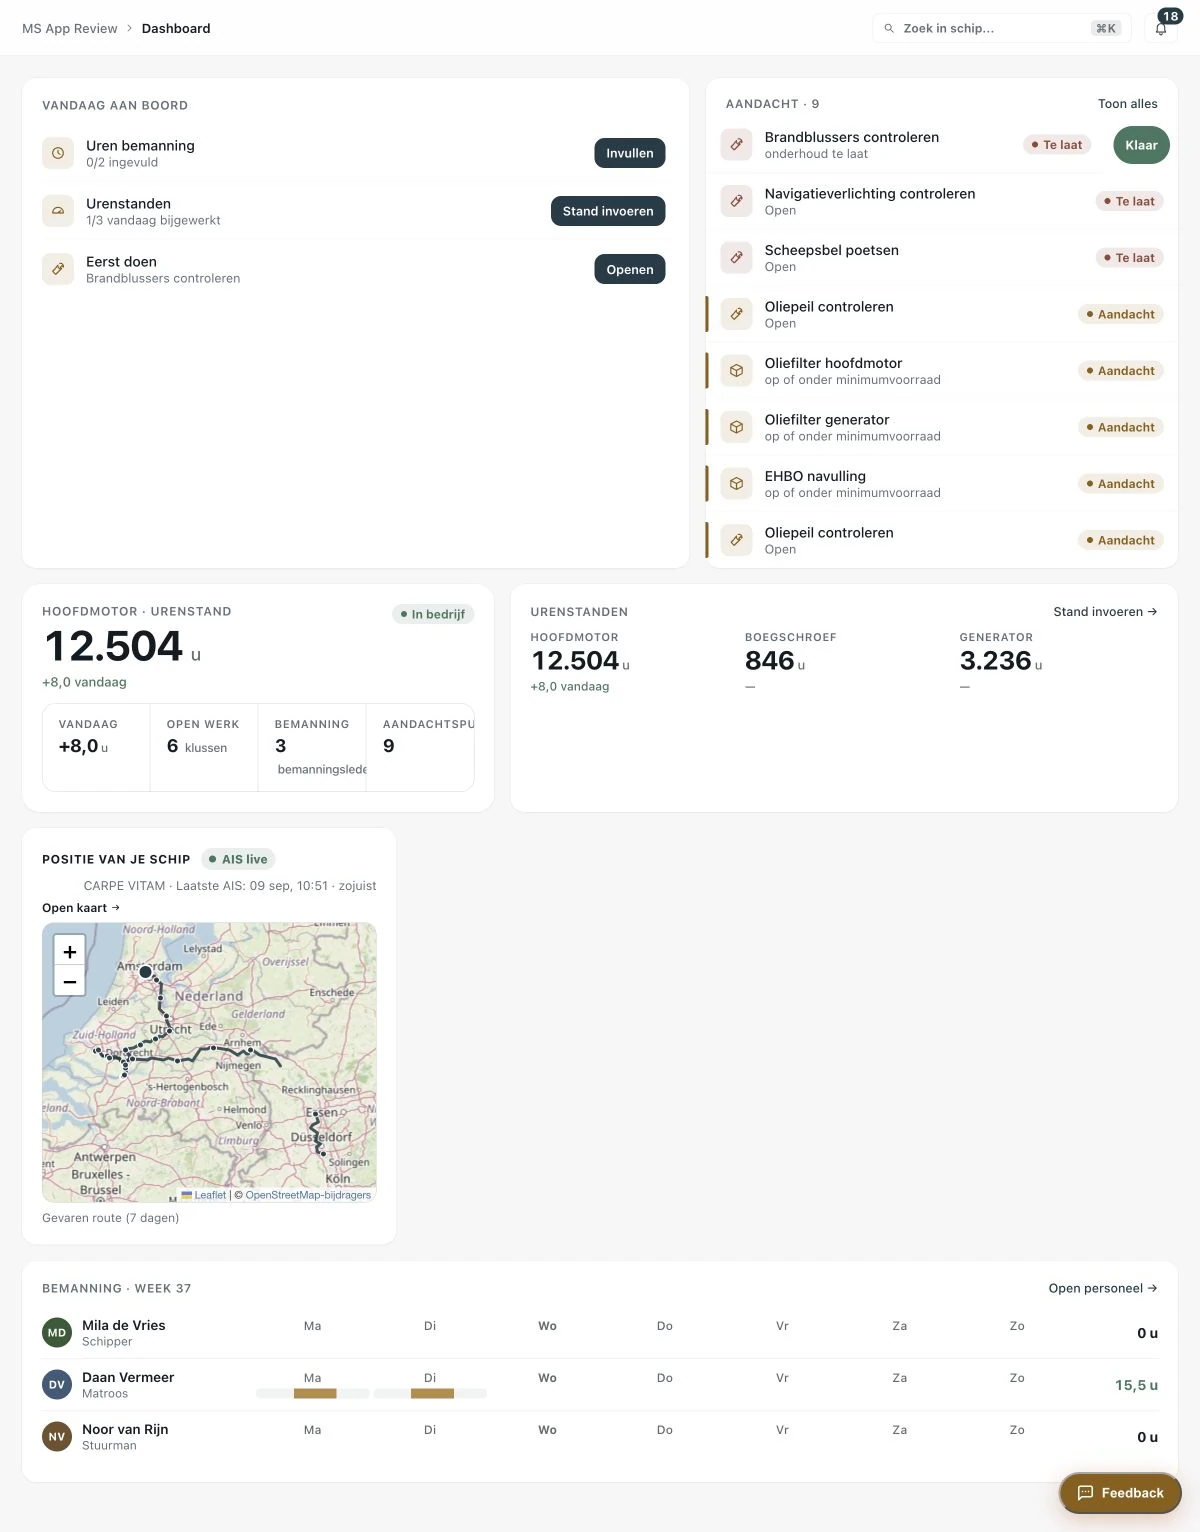
Task: Click the MD avatar for Mila de Vries
Action: [x=57, y=1333]
